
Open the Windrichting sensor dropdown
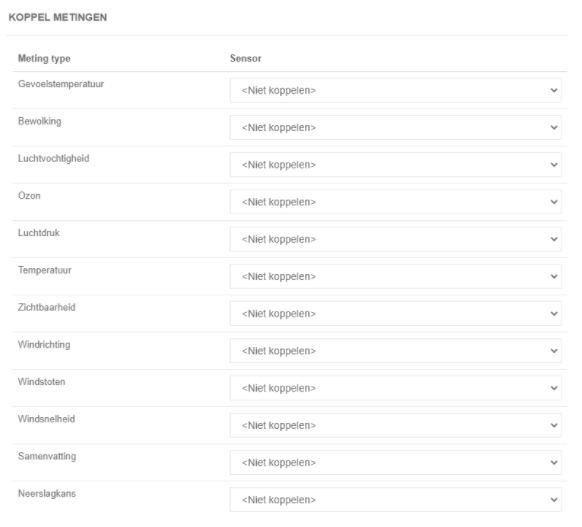click(x=396, y=351)
